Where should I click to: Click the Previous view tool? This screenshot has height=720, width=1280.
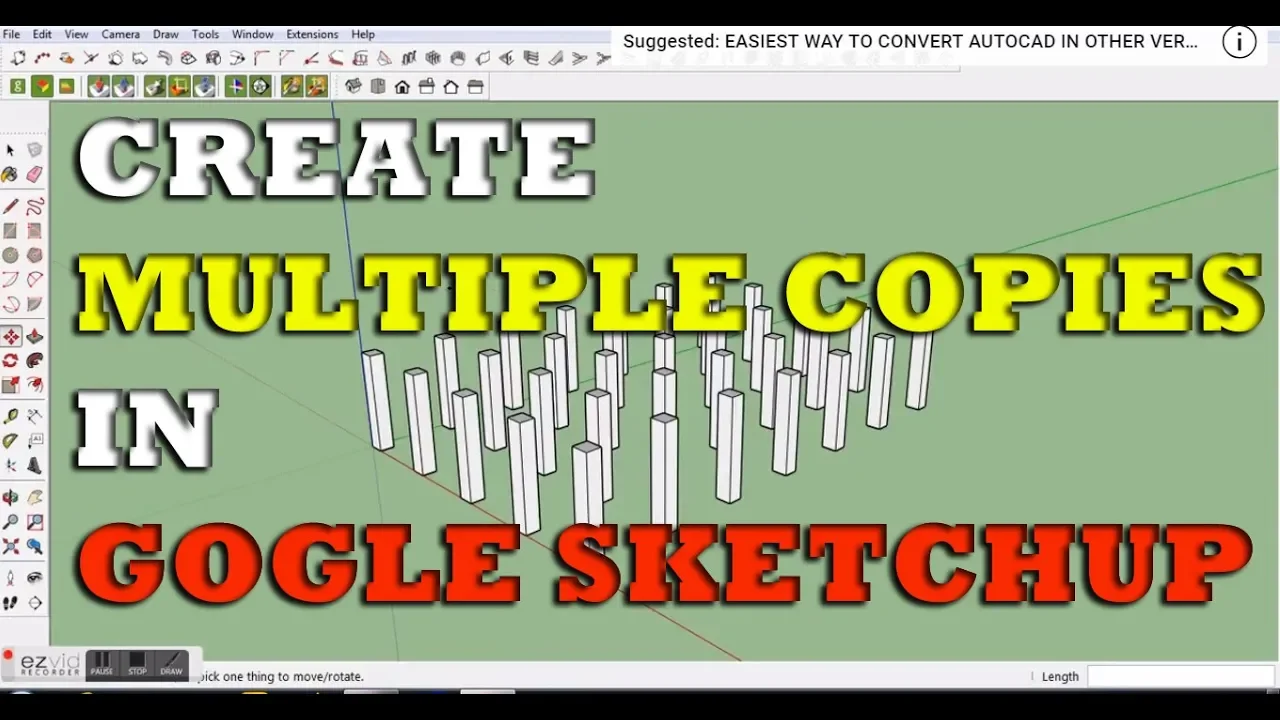click(x=35, y=547)
